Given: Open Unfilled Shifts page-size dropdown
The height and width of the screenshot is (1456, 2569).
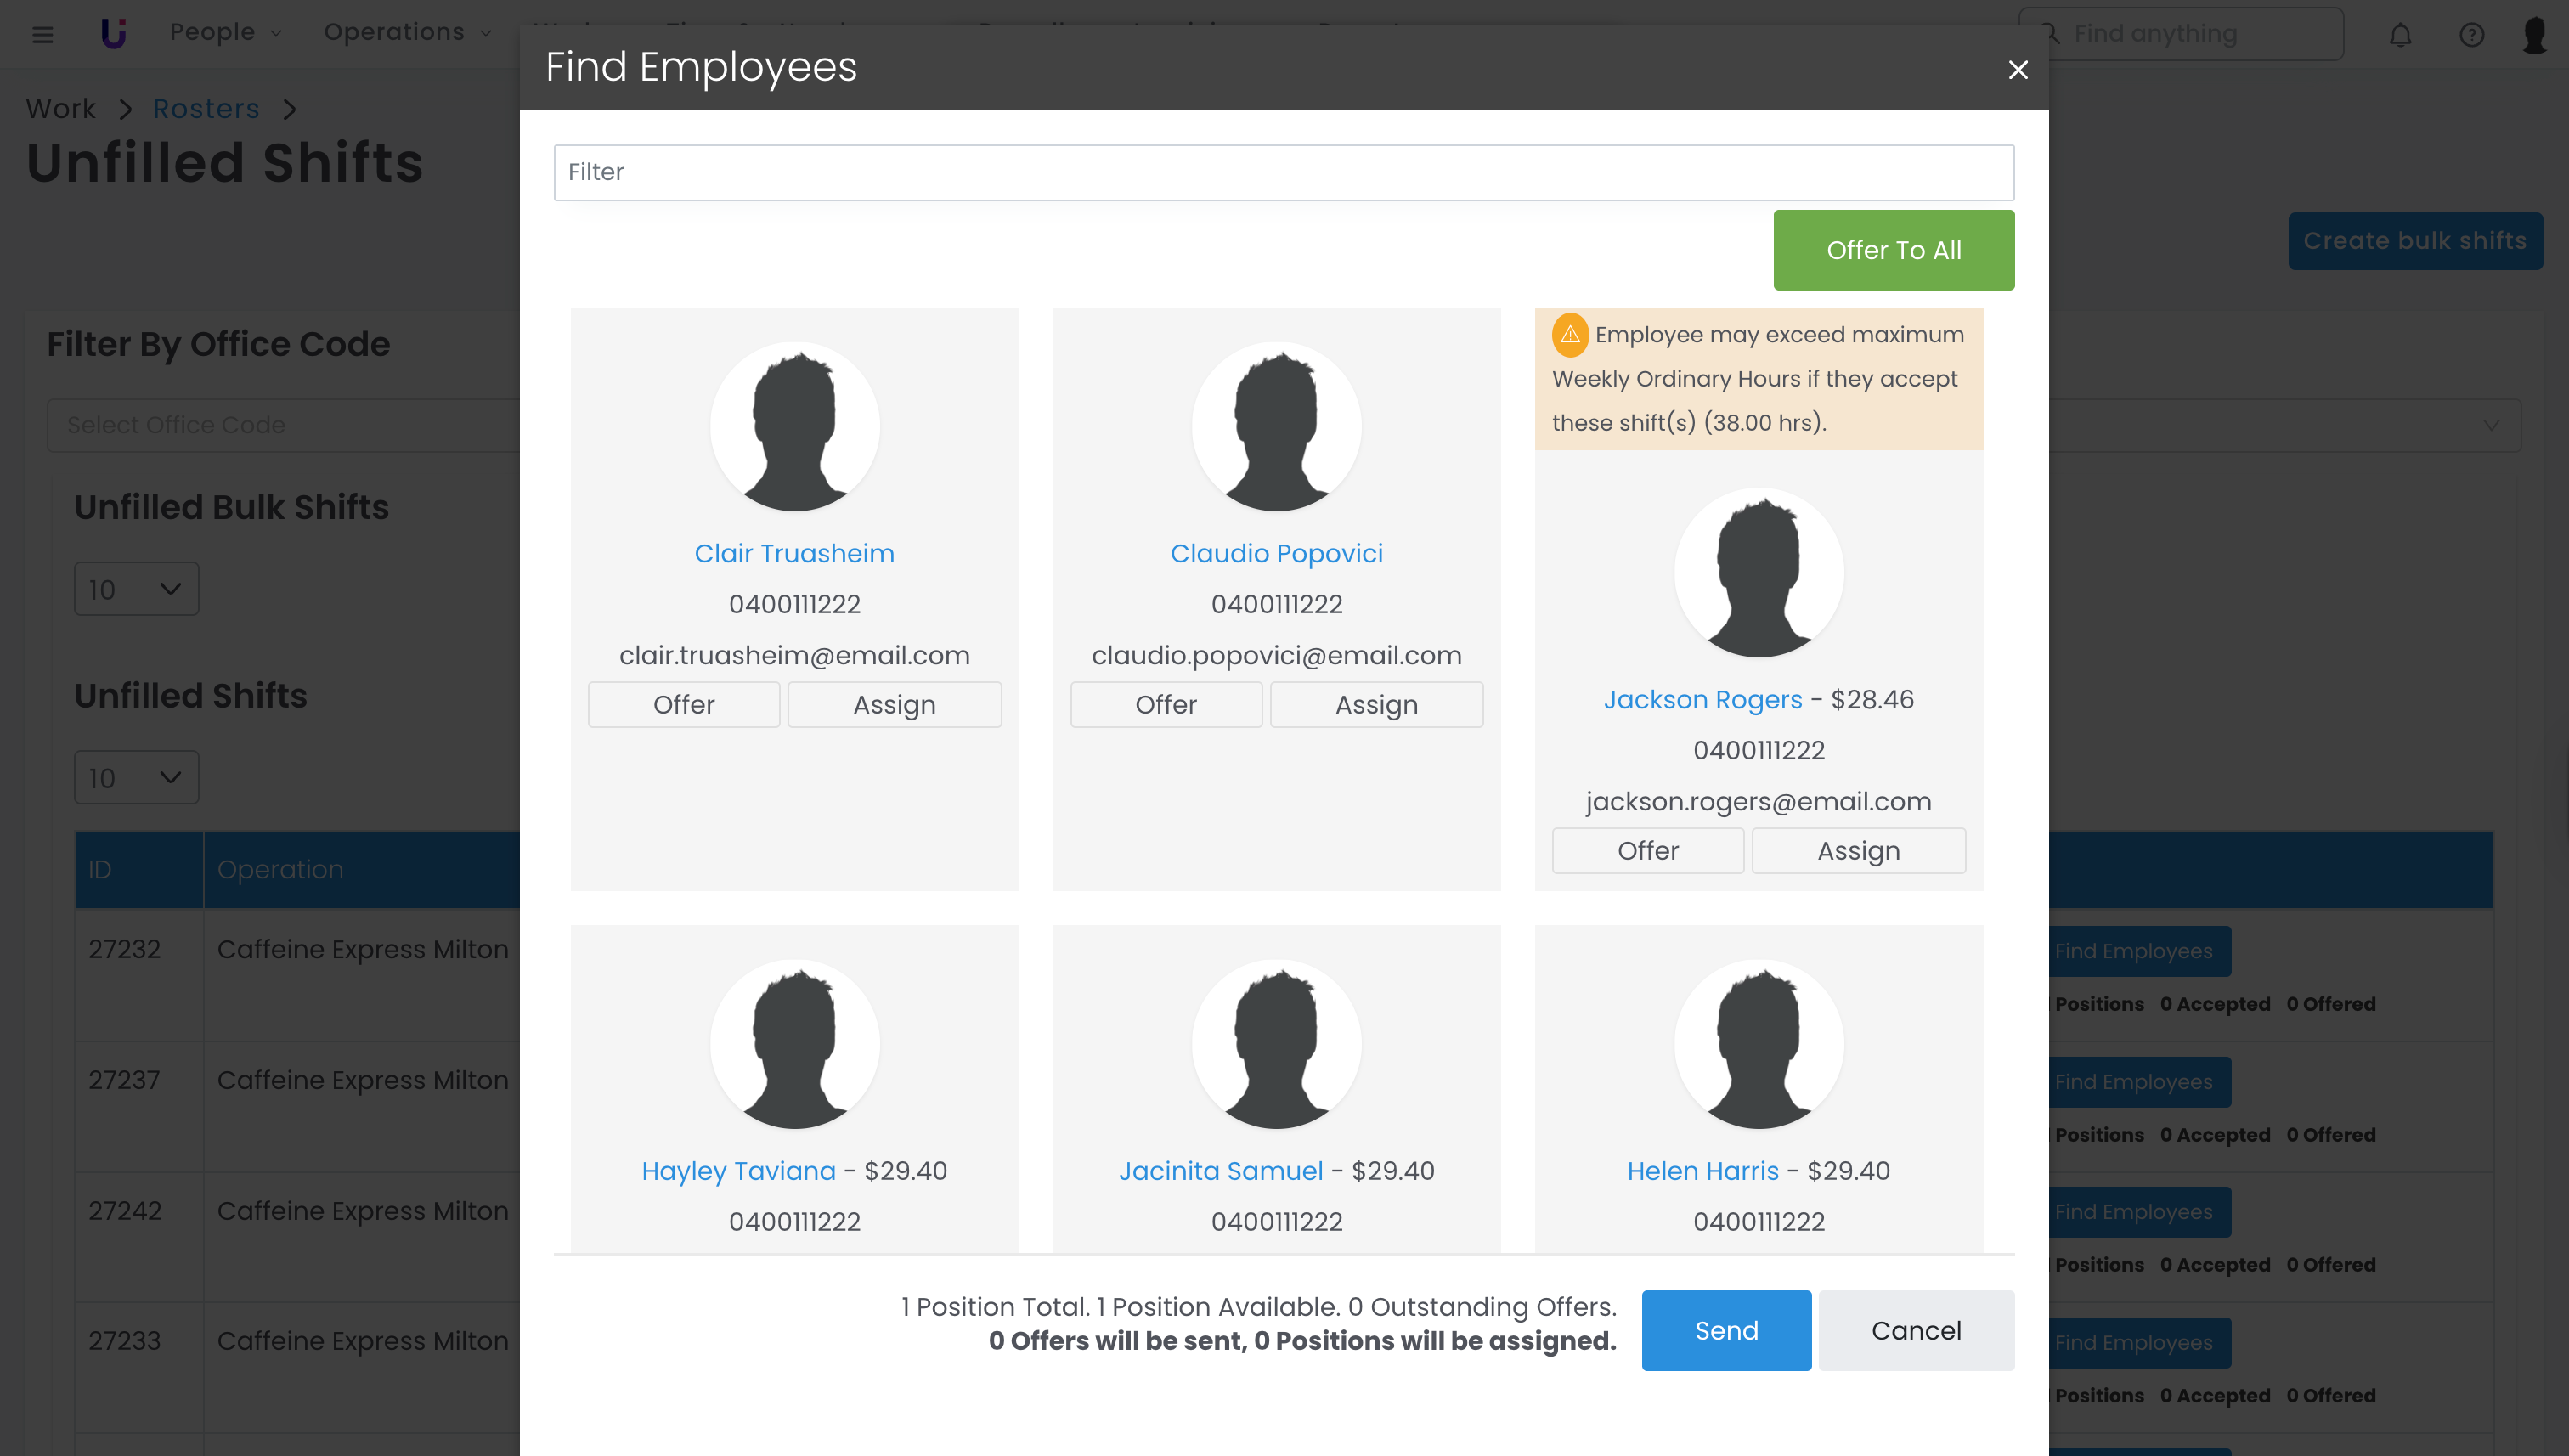Looking at the screenshot, I should (x=136, y=778).
